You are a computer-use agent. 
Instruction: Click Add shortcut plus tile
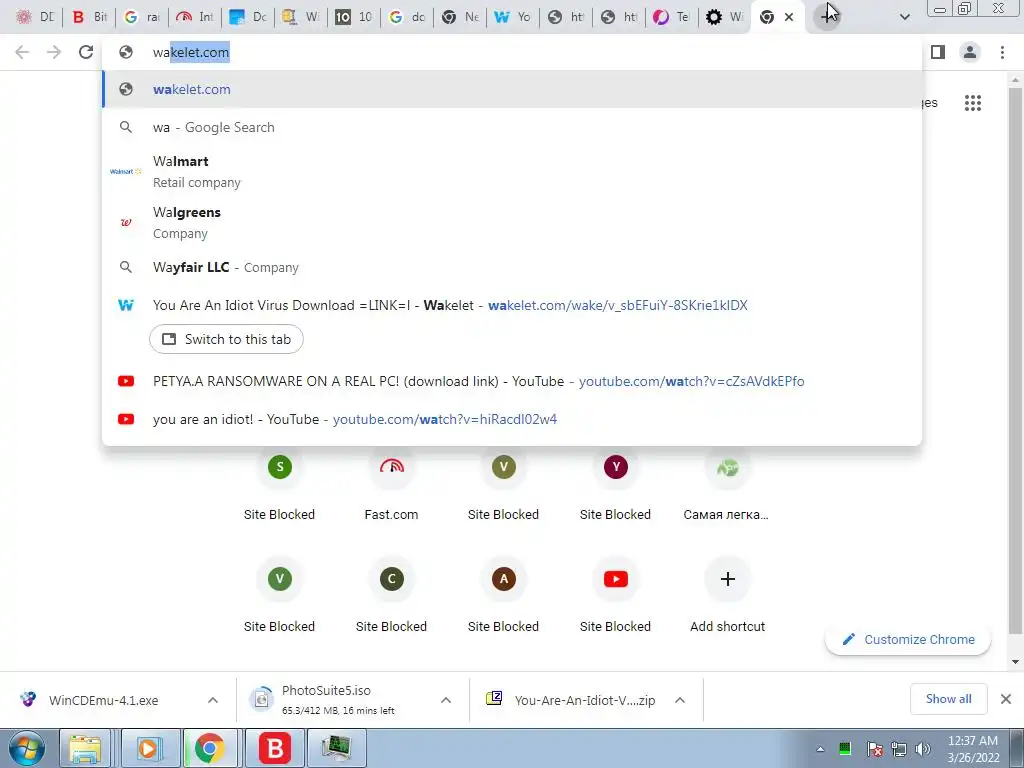click(x=727, y=596)
